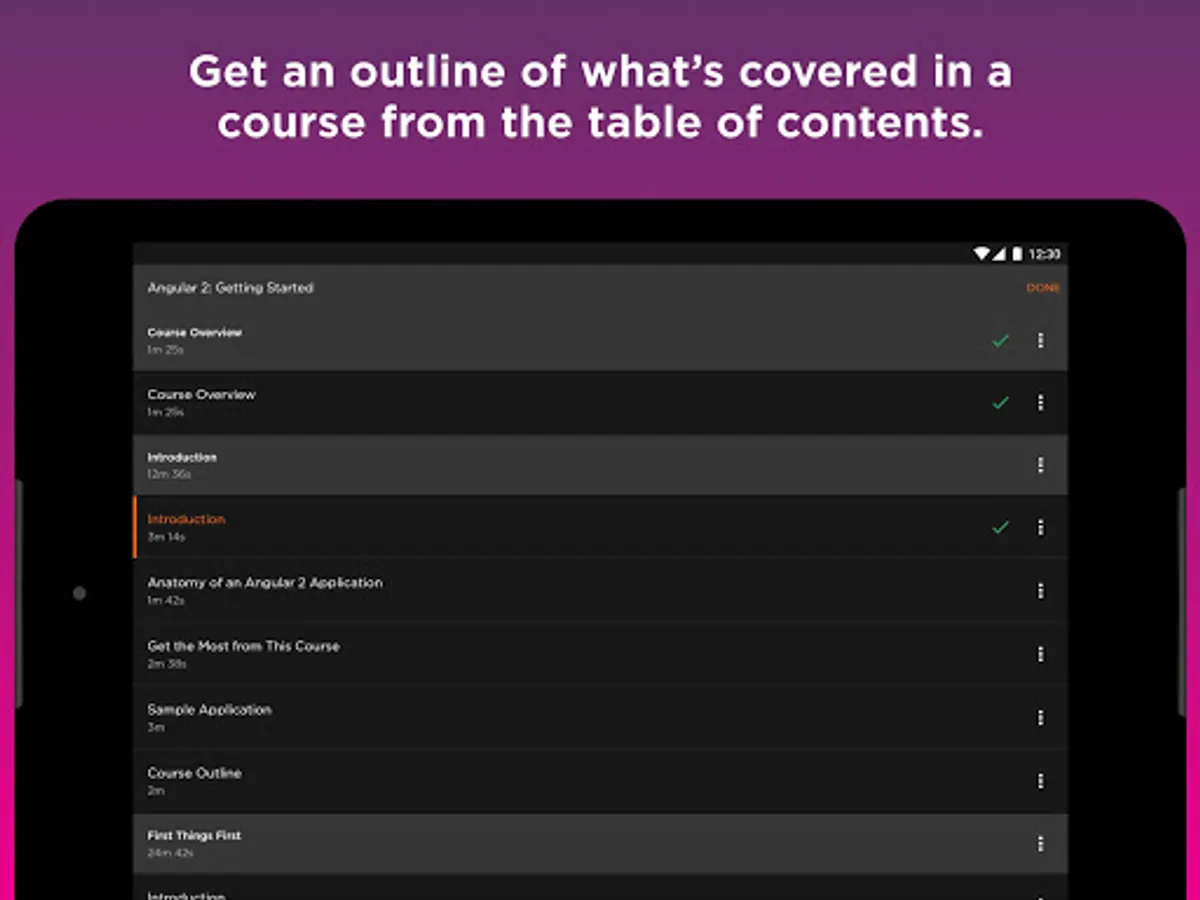The image size is (1200, 900).
Task: Open options menu for First Things First module
Action: tap(1040, 844)
